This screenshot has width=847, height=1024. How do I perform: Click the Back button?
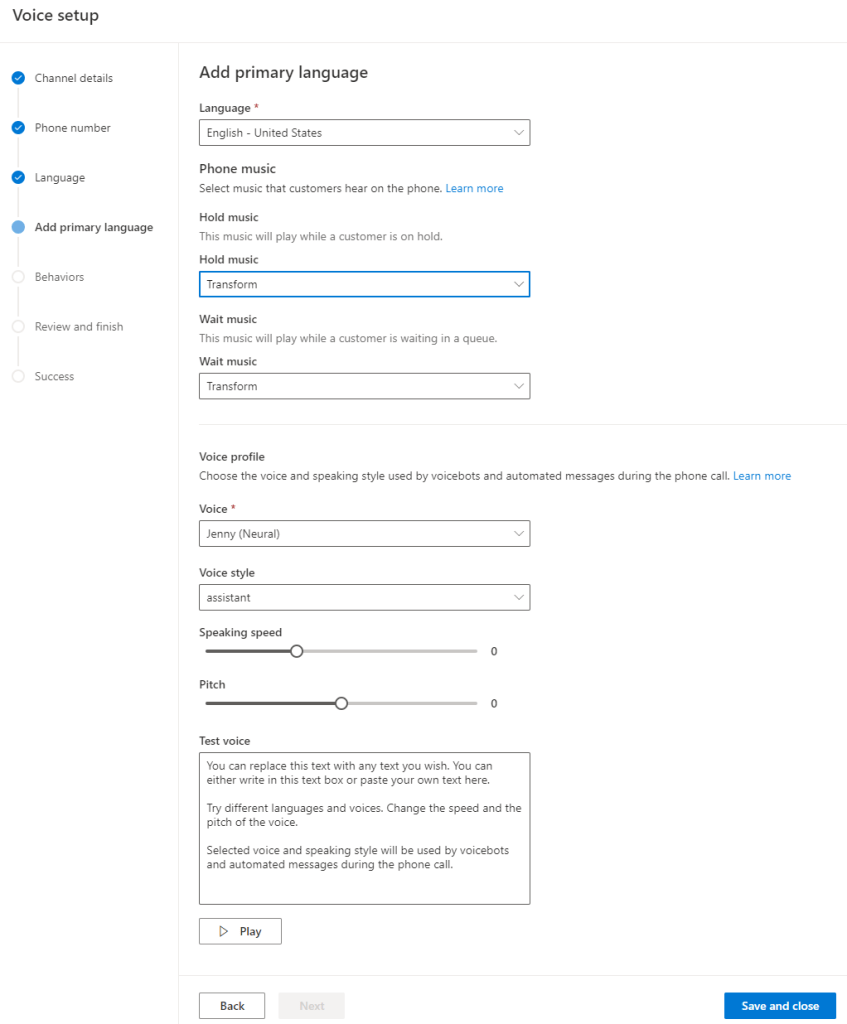pyautogui.click(x=232, y=1006)
